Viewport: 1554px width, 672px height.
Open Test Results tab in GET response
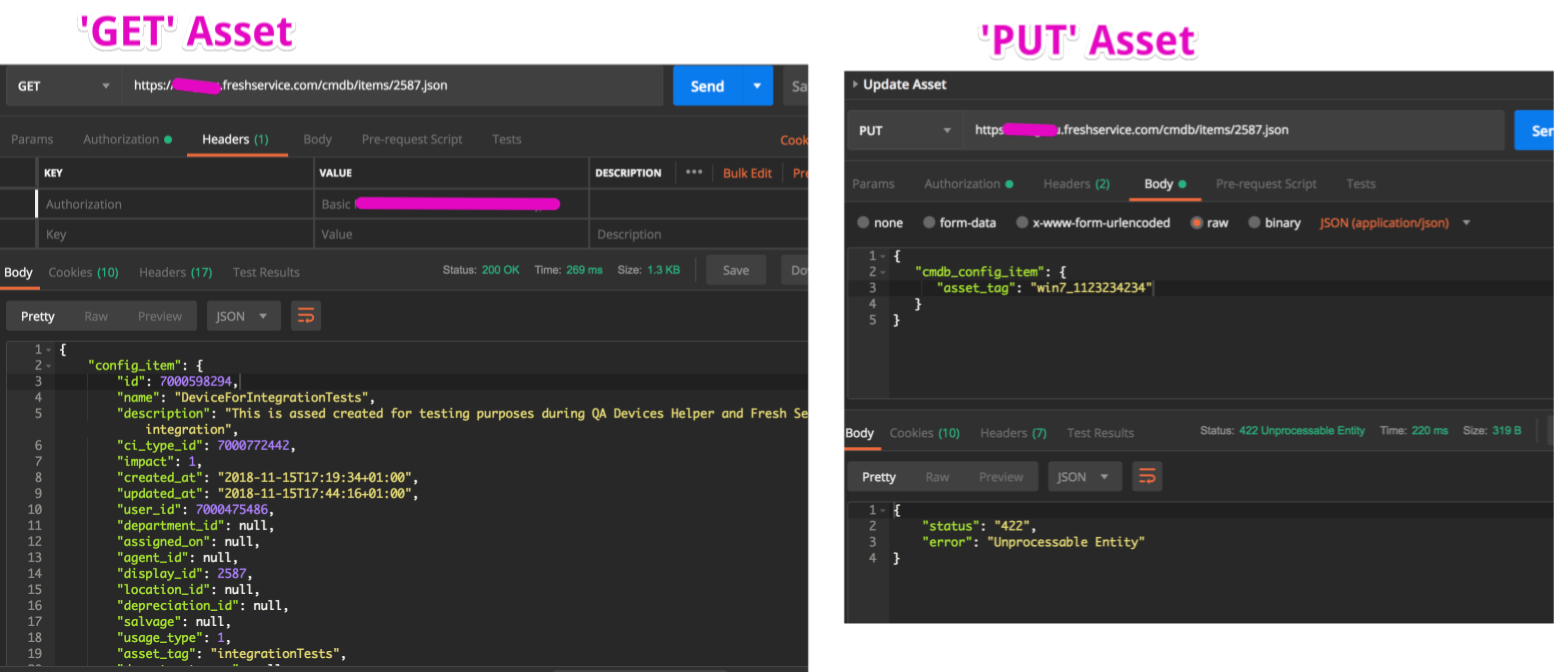click(266, 272)
